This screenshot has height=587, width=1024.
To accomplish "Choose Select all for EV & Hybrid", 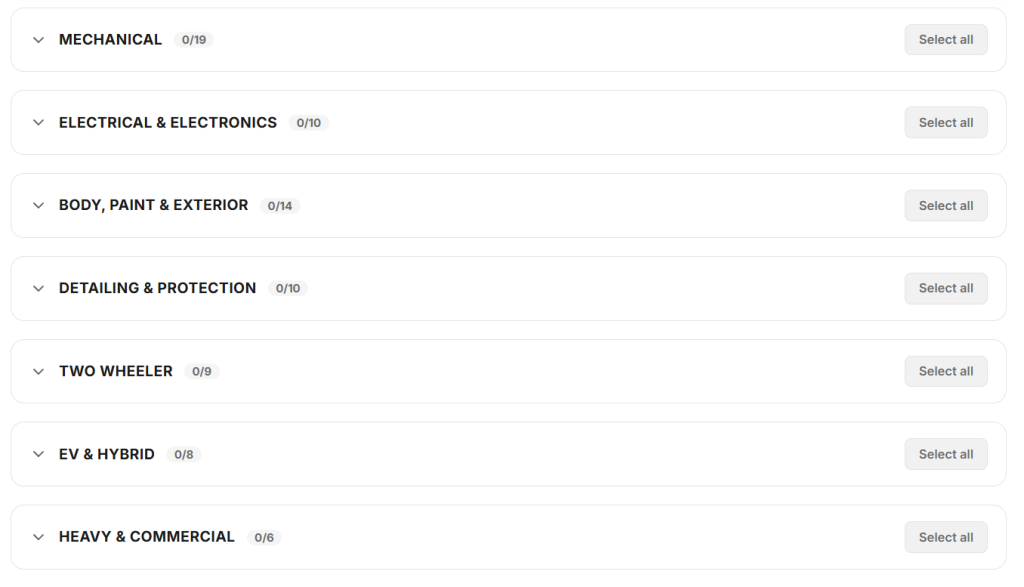I will coord(945,454).
